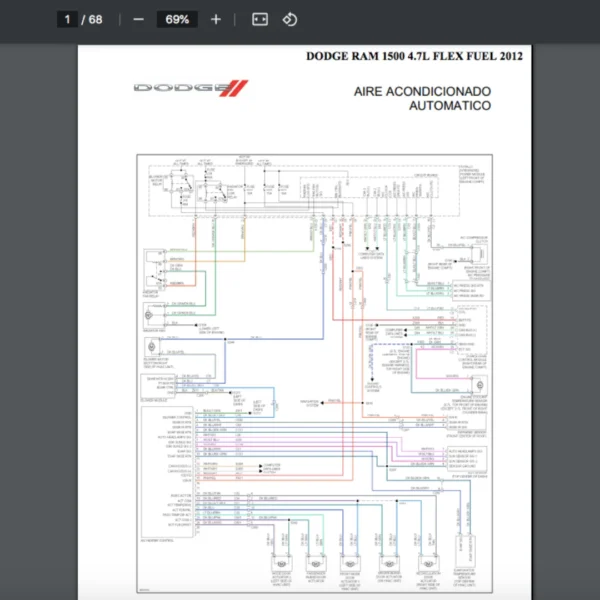
Task: Click the word AUTOMATICO in the heading
Action: (450, 105)
